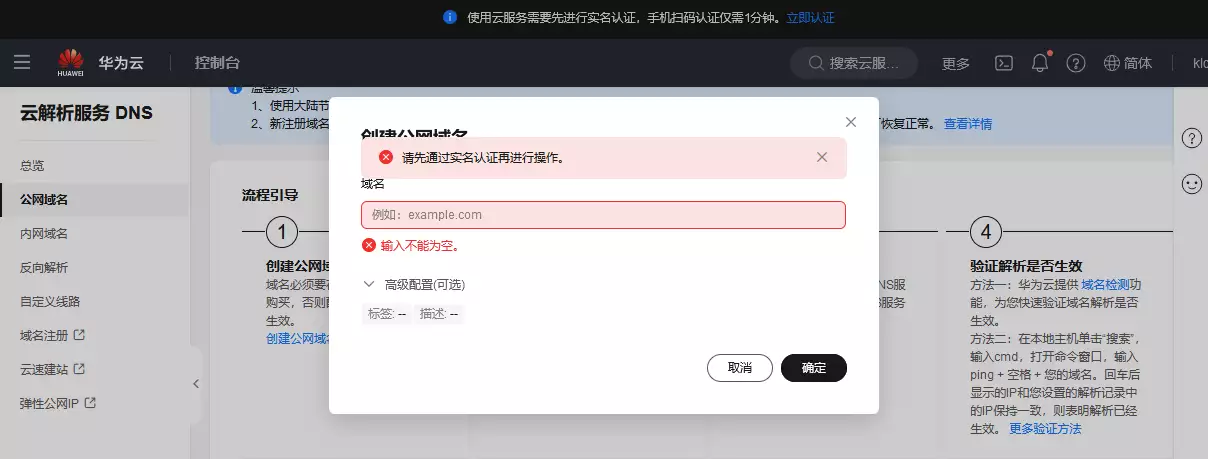Close the create public domain dialog
Image resolution: width=1208 pixels, height=459 pixels.
click(851, 122)
